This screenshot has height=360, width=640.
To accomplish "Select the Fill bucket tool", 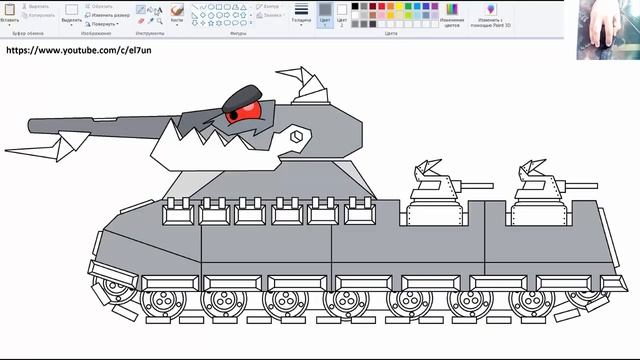I will pyautogui.click(x=150, y=9).
